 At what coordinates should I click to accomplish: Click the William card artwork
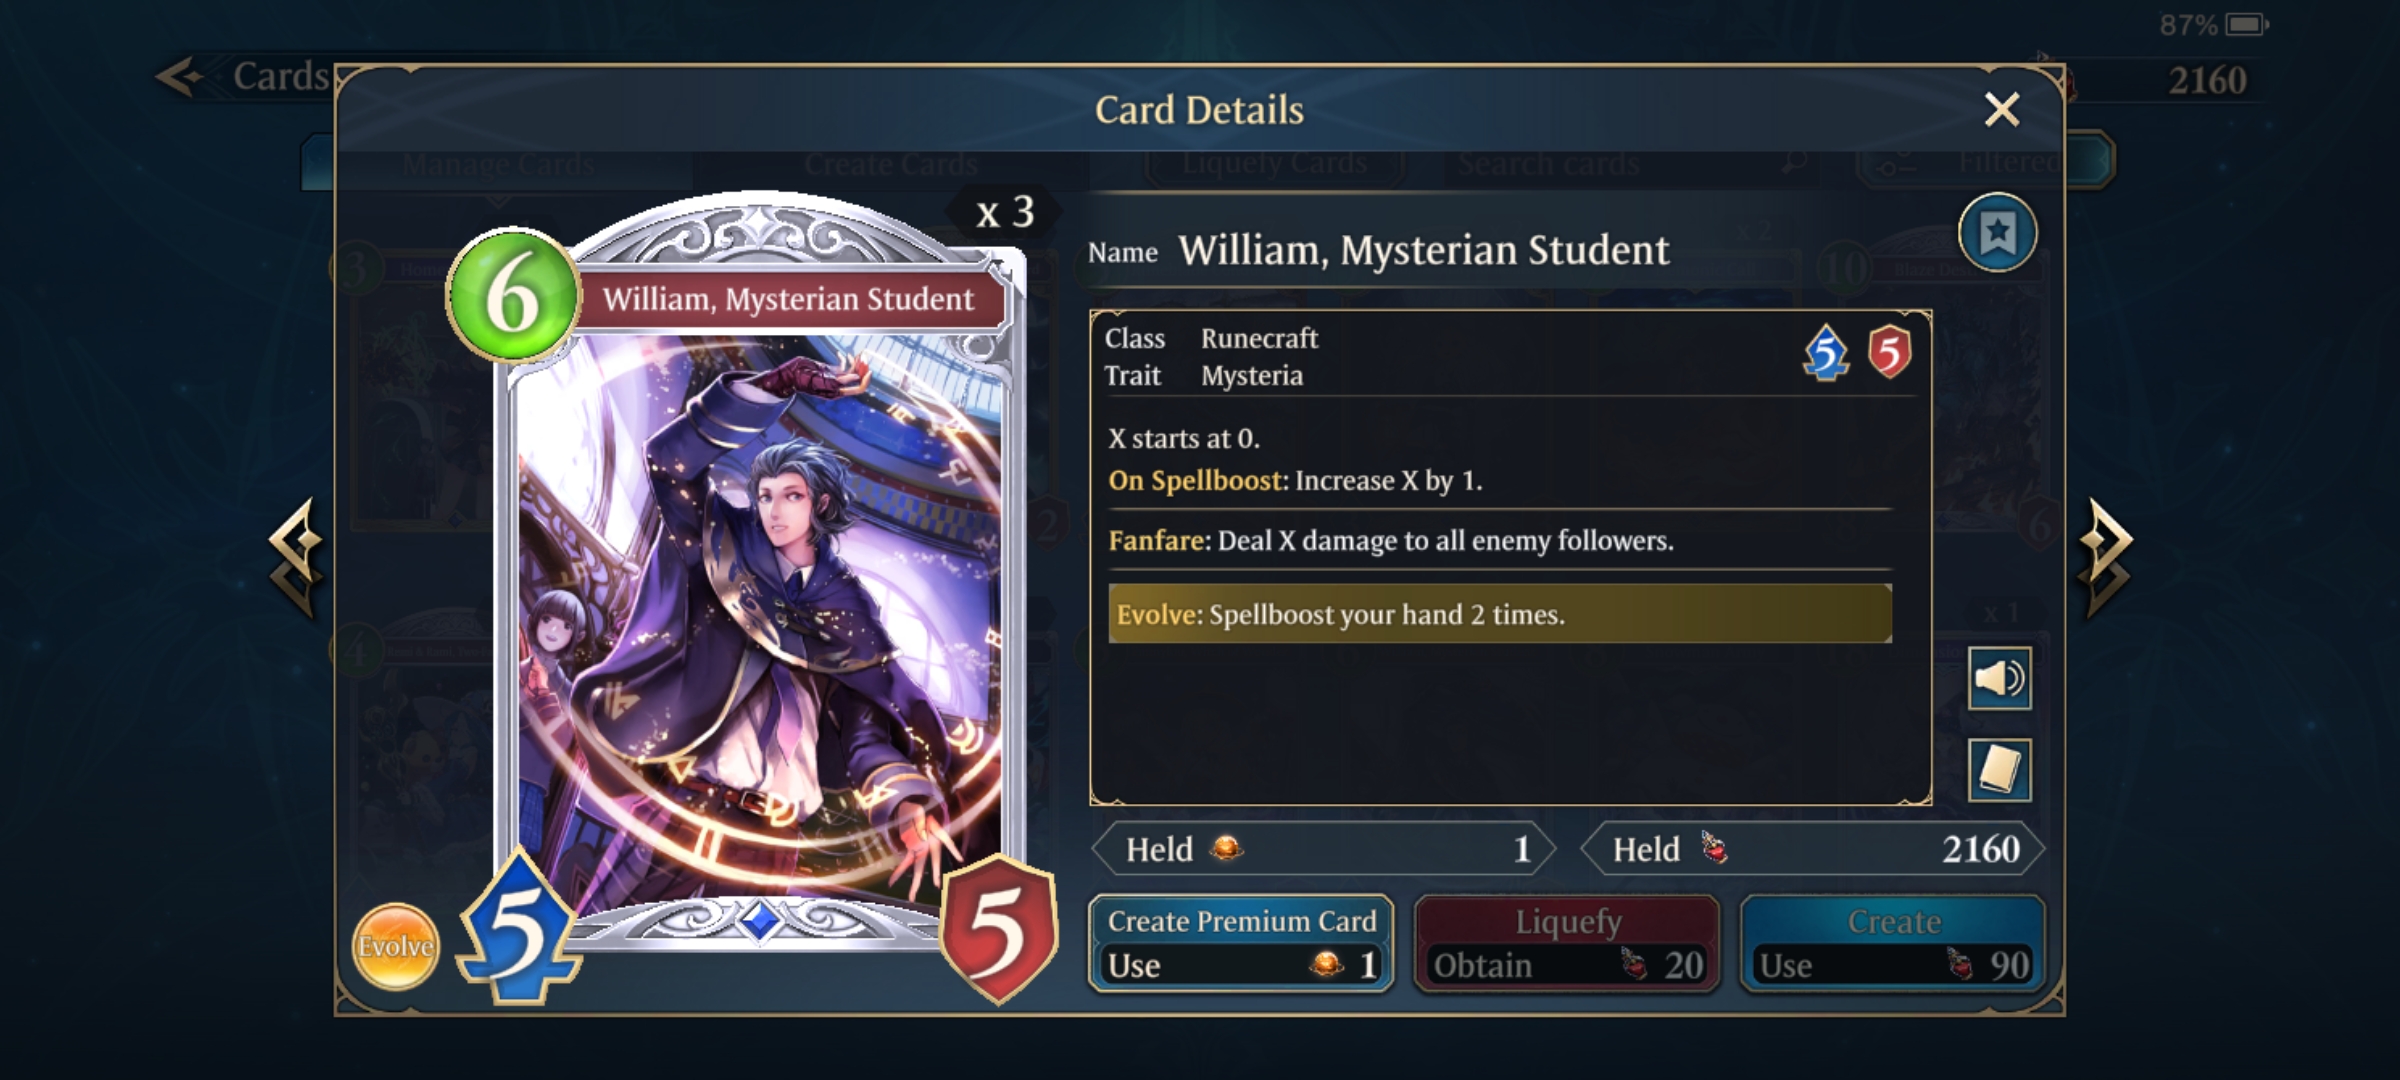click(759, 620)
